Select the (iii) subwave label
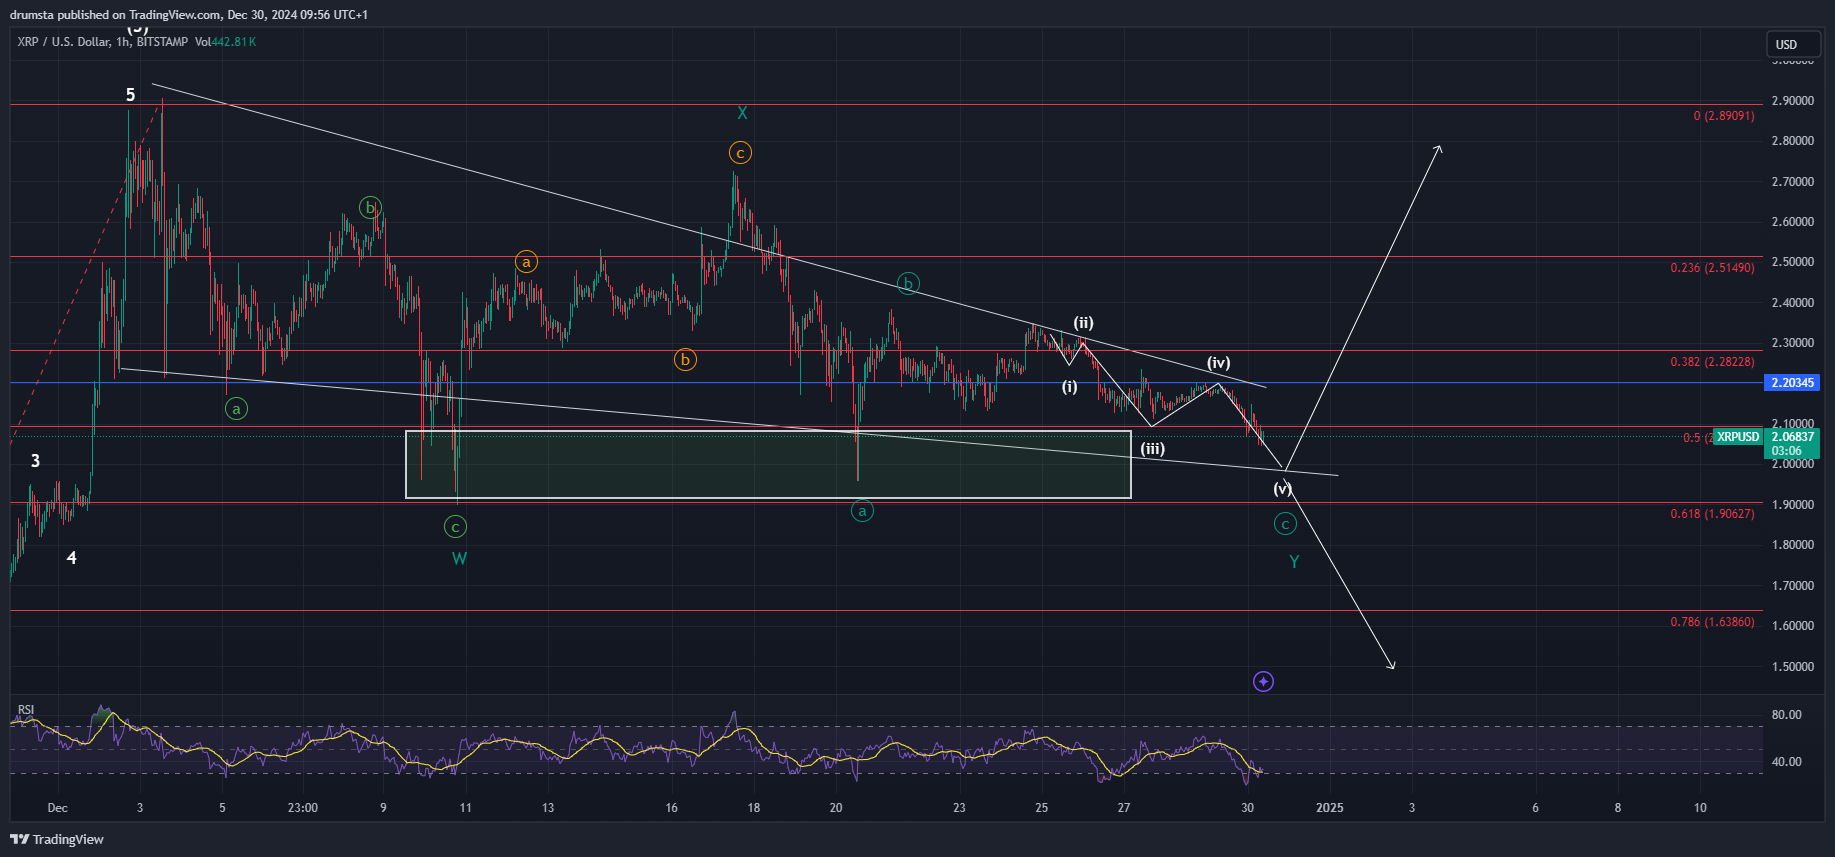The width and height of the screenshot is (1835, 857). pos(1153,449)
